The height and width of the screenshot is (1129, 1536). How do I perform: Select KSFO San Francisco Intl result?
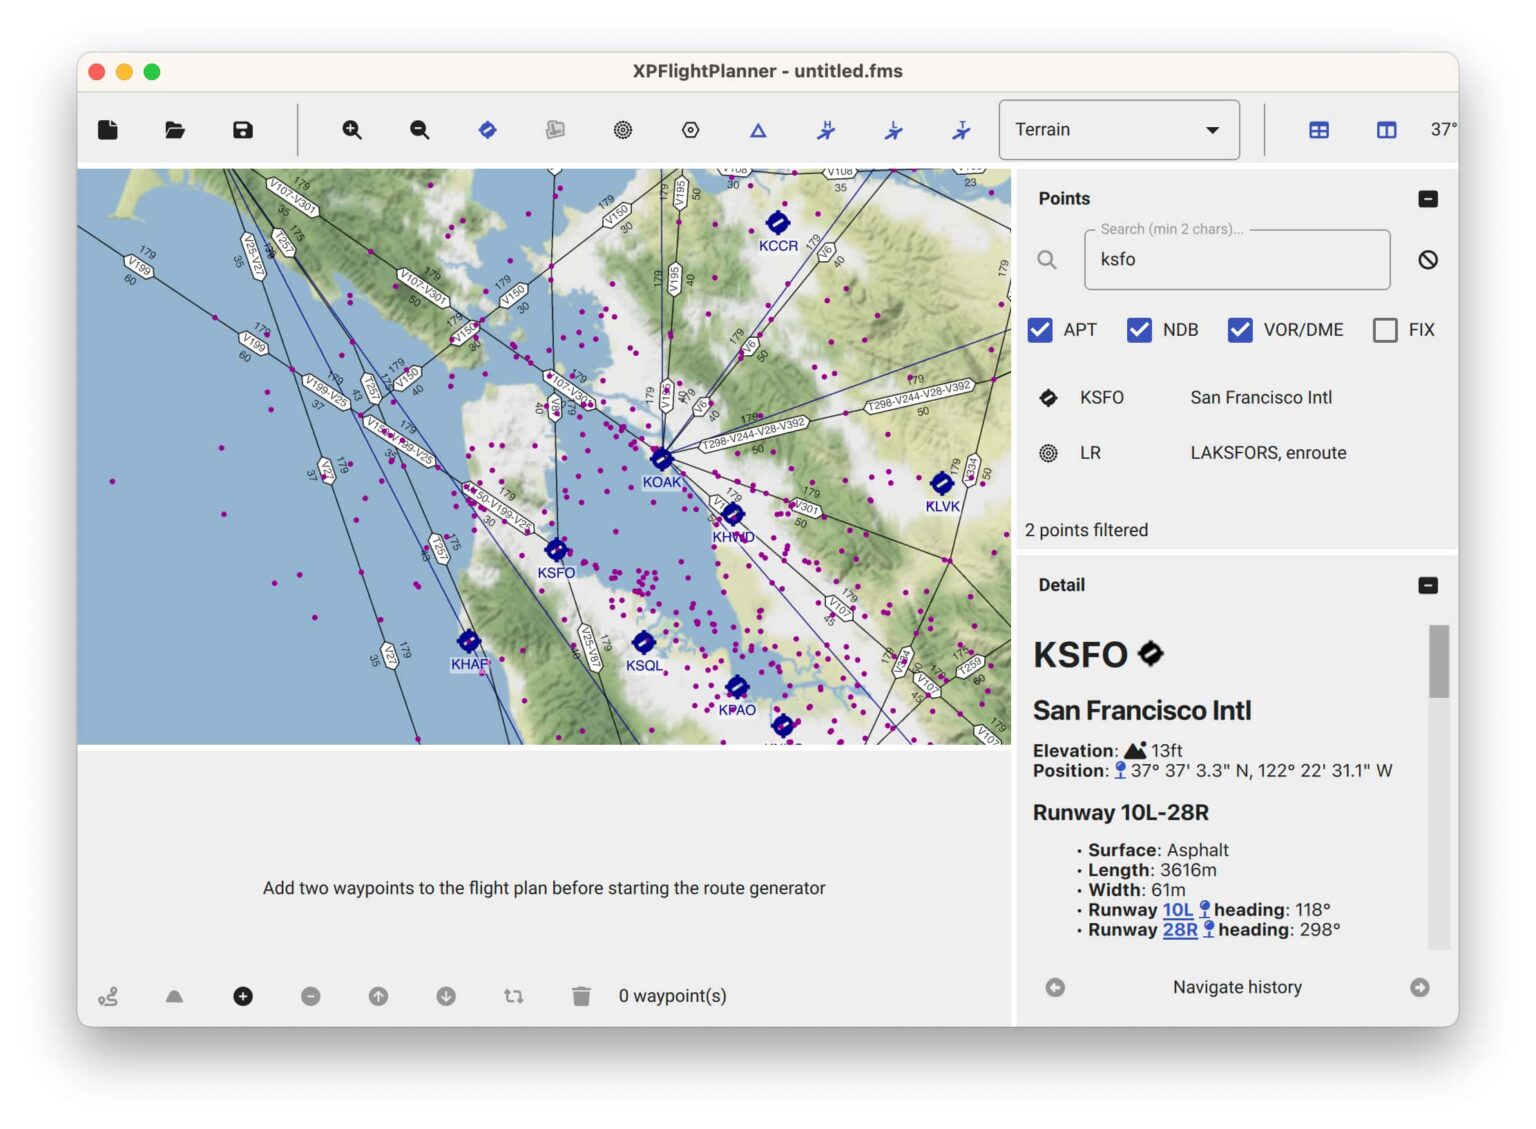click(1237, 398)
